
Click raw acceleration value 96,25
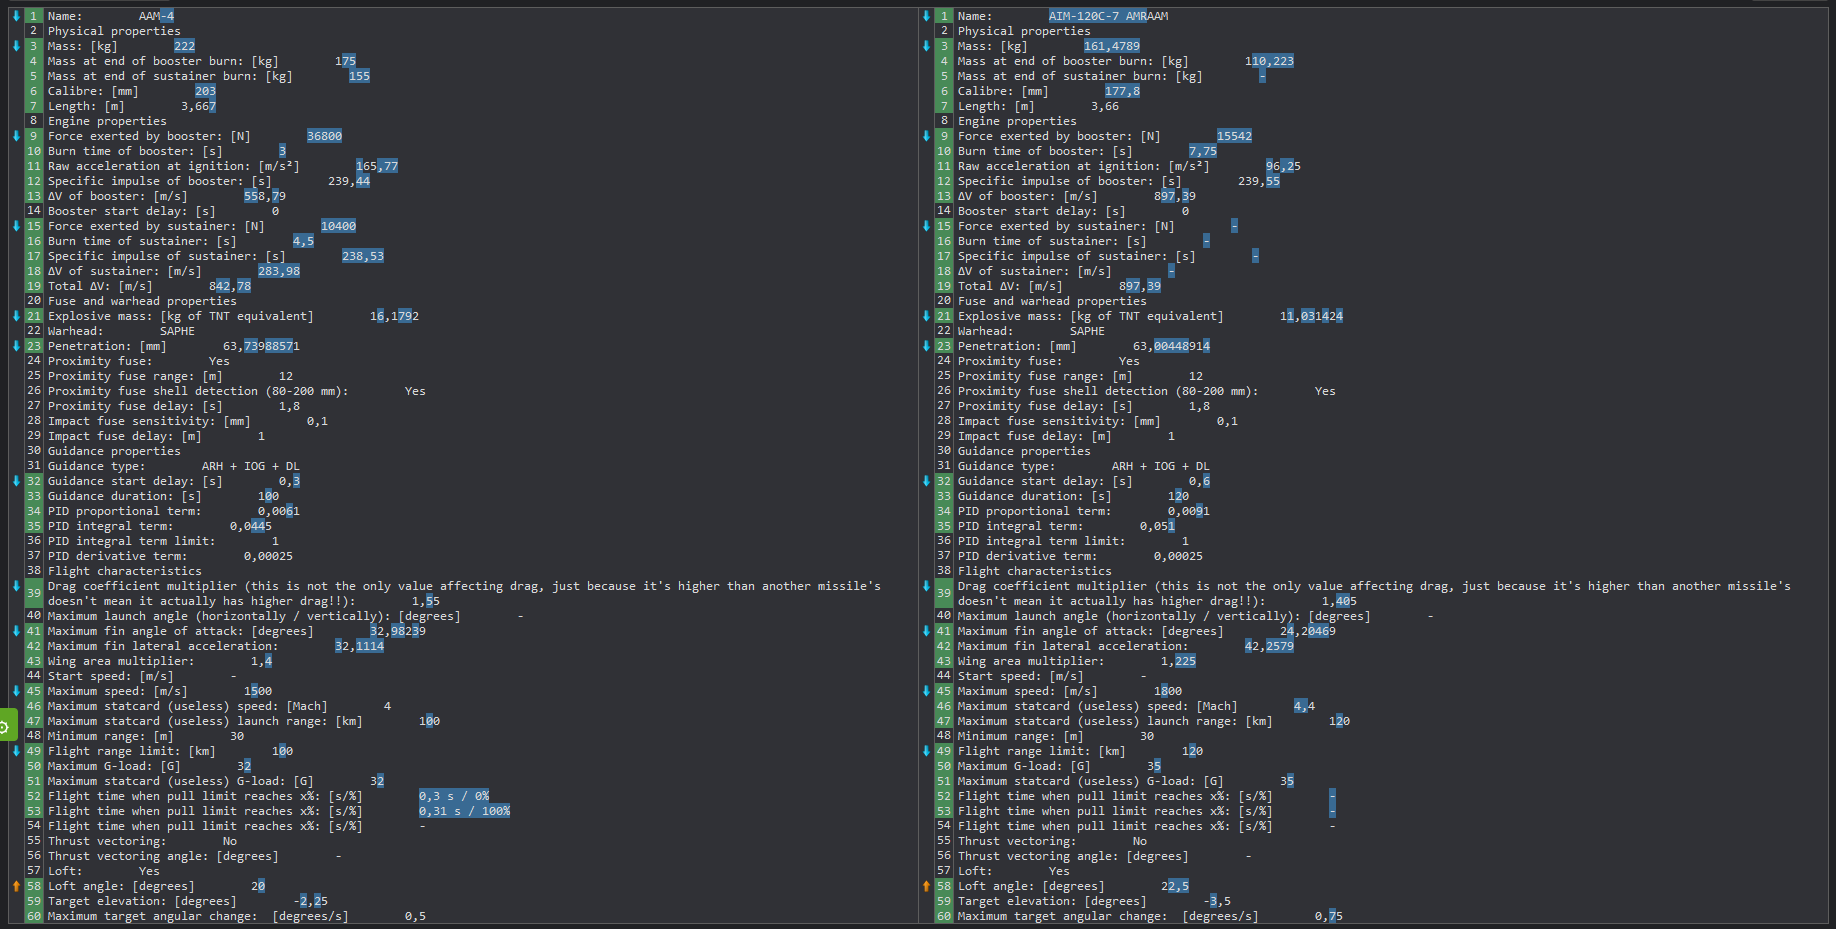point(1283,166)
